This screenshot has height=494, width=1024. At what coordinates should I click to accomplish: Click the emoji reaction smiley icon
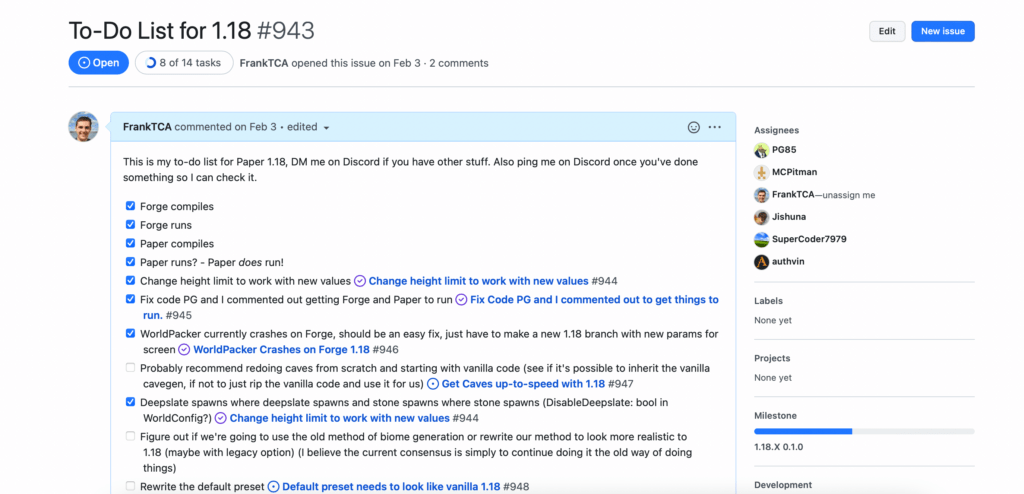tap(694, 127)
